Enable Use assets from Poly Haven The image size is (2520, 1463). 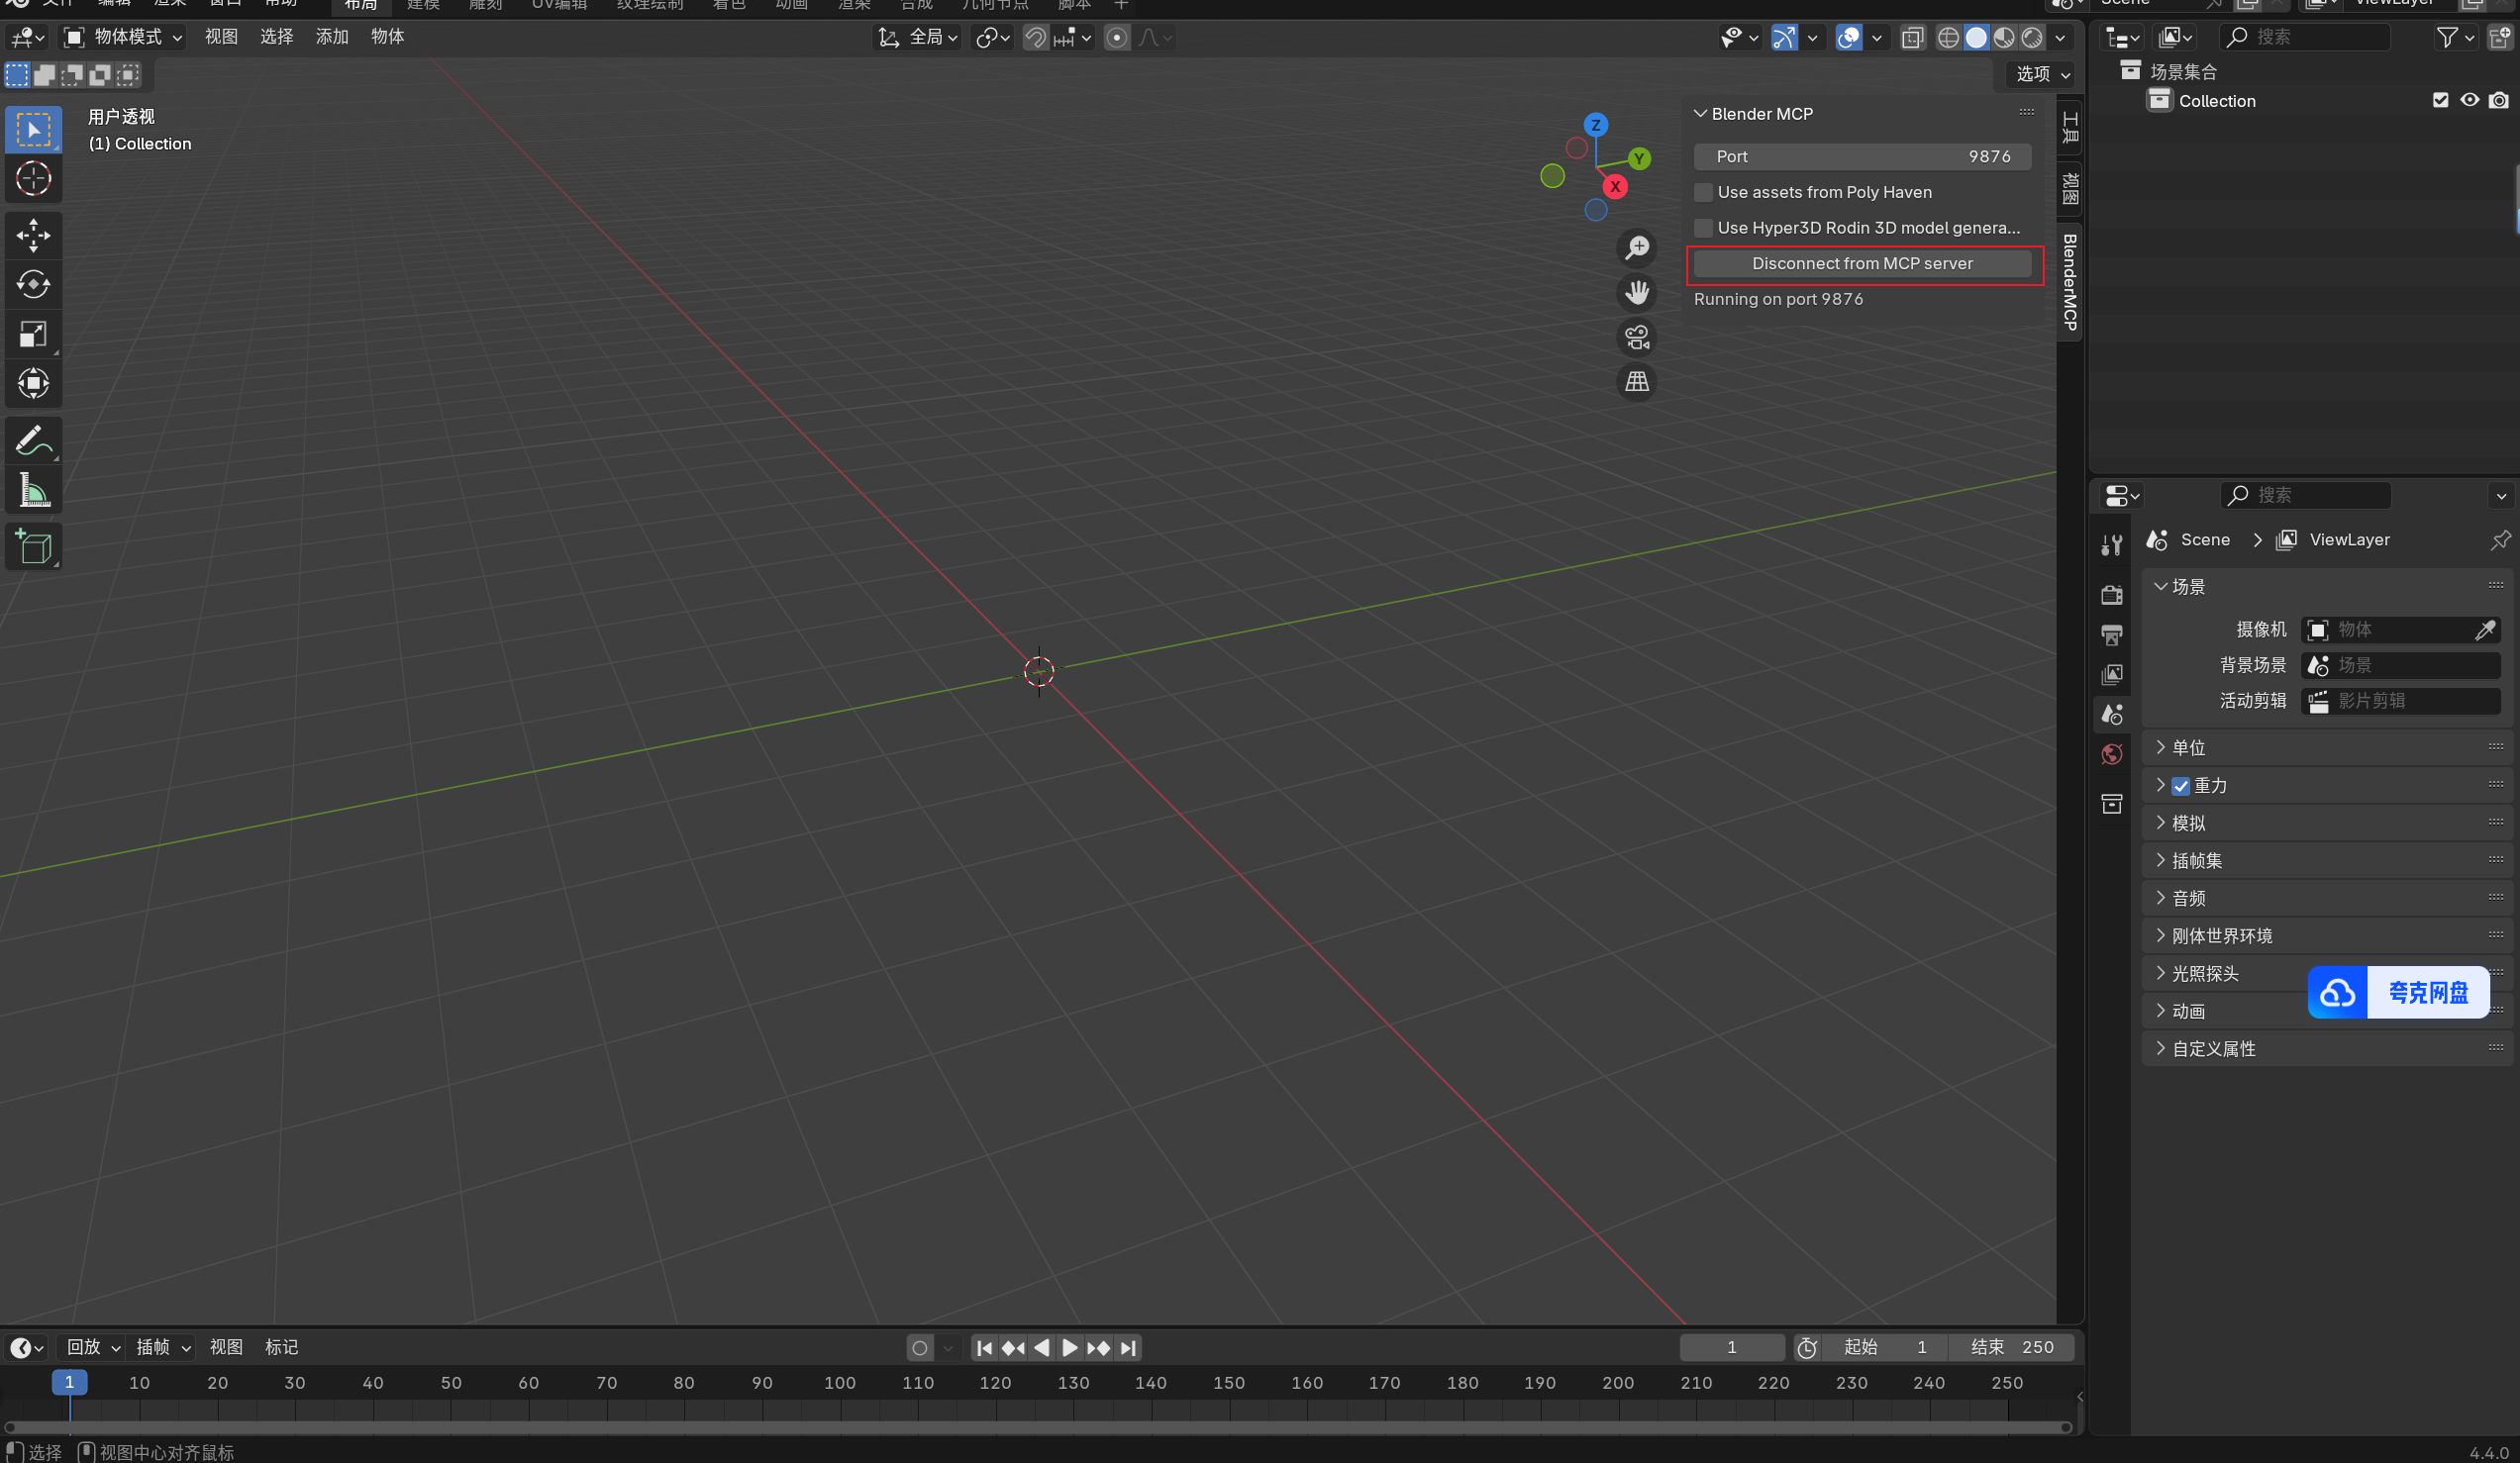pyautogui.click(x=1703, y=192)
